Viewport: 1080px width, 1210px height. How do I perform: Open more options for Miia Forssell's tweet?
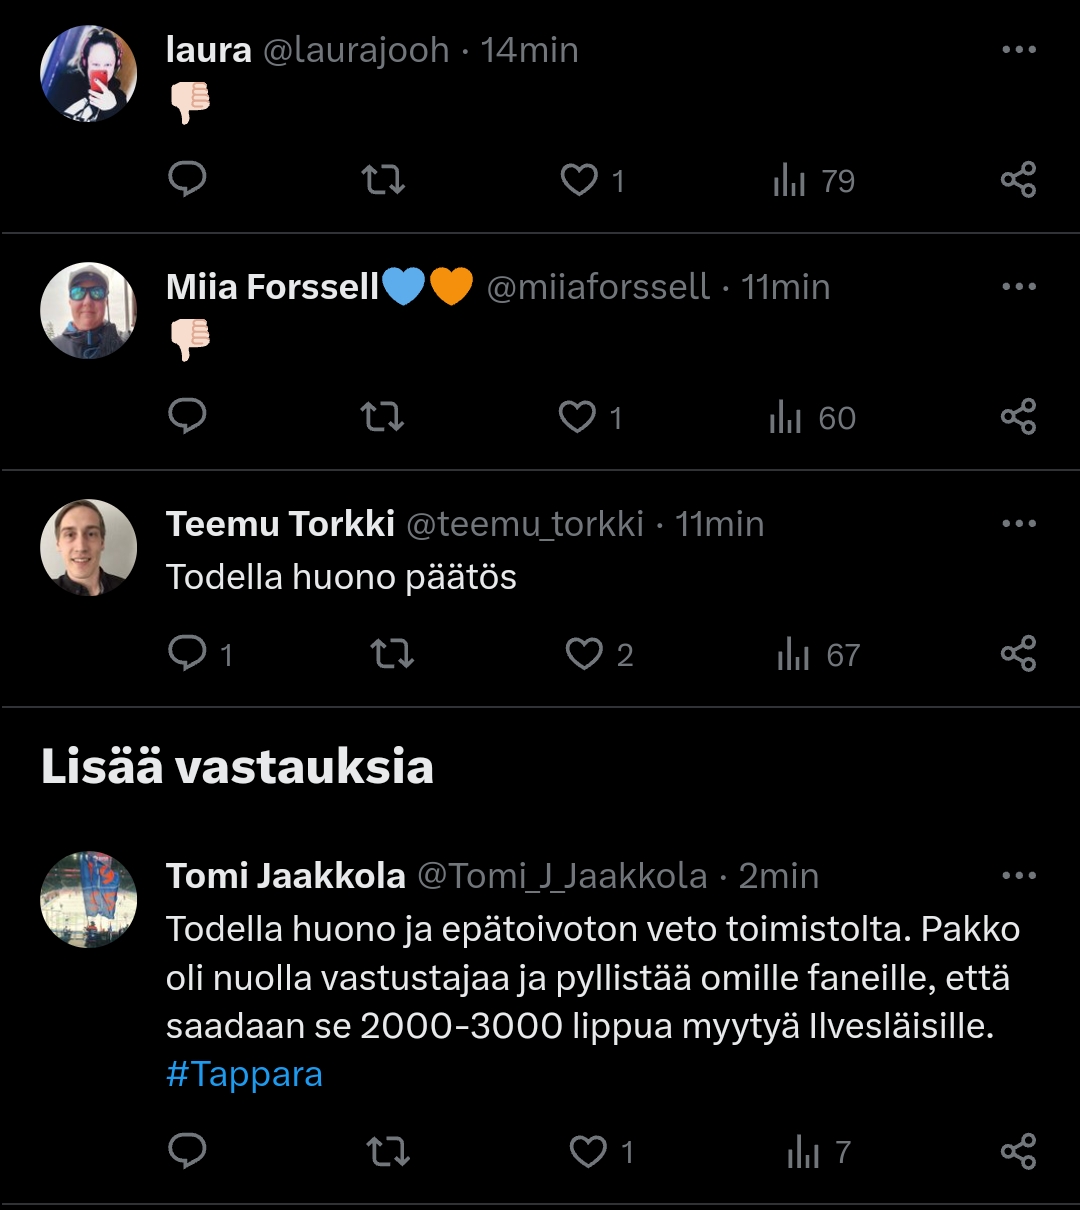(1018, 287)
